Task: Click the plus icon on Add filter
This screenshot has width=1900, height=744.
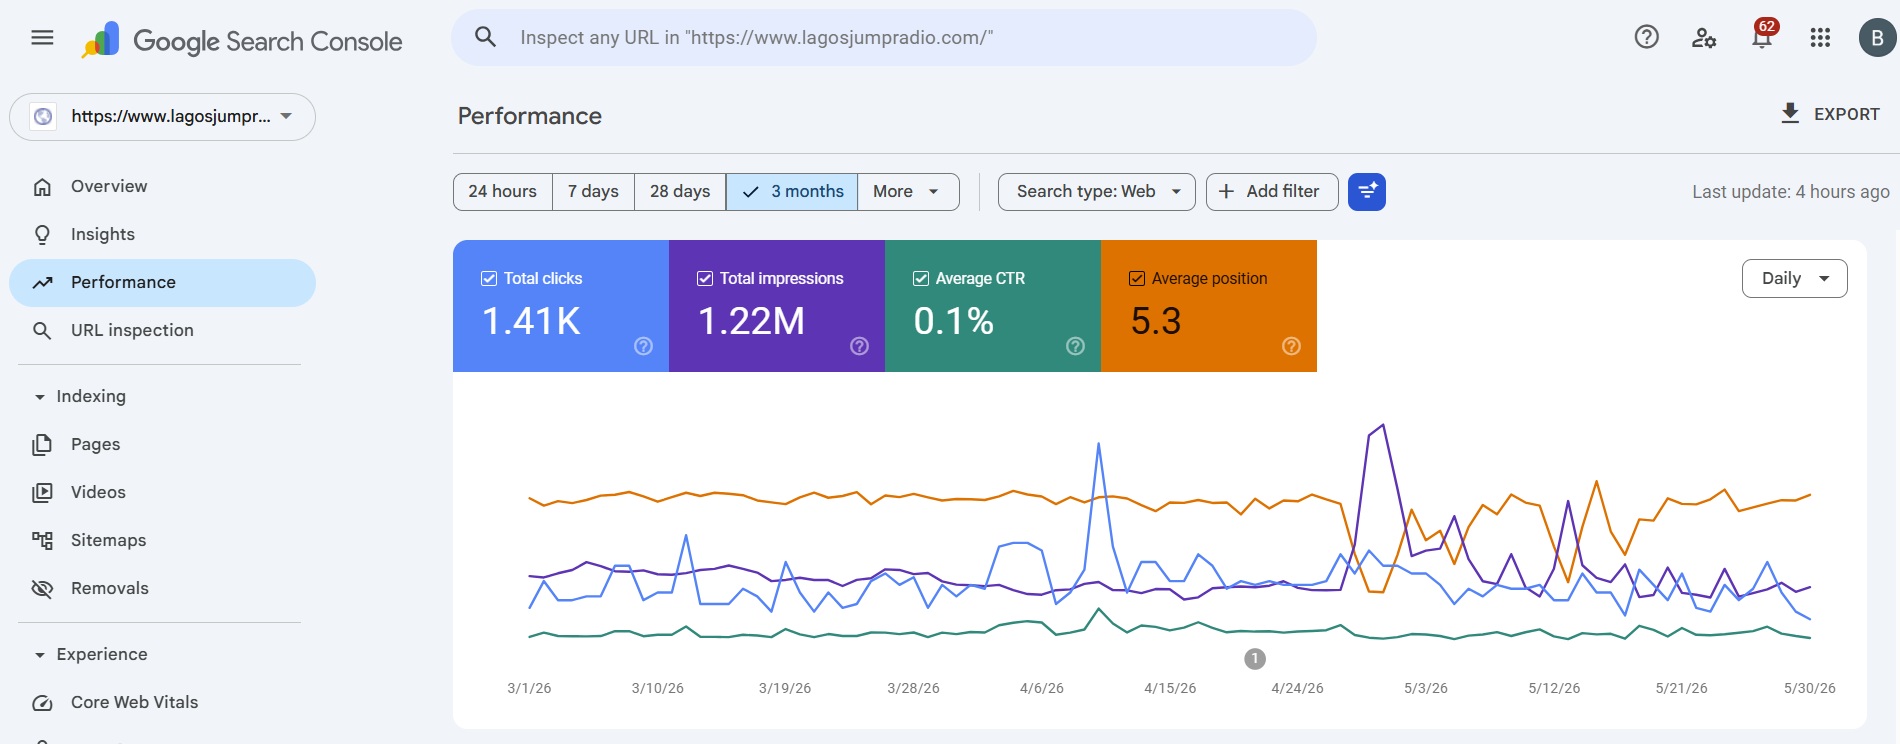Action: coord(1226,191)
